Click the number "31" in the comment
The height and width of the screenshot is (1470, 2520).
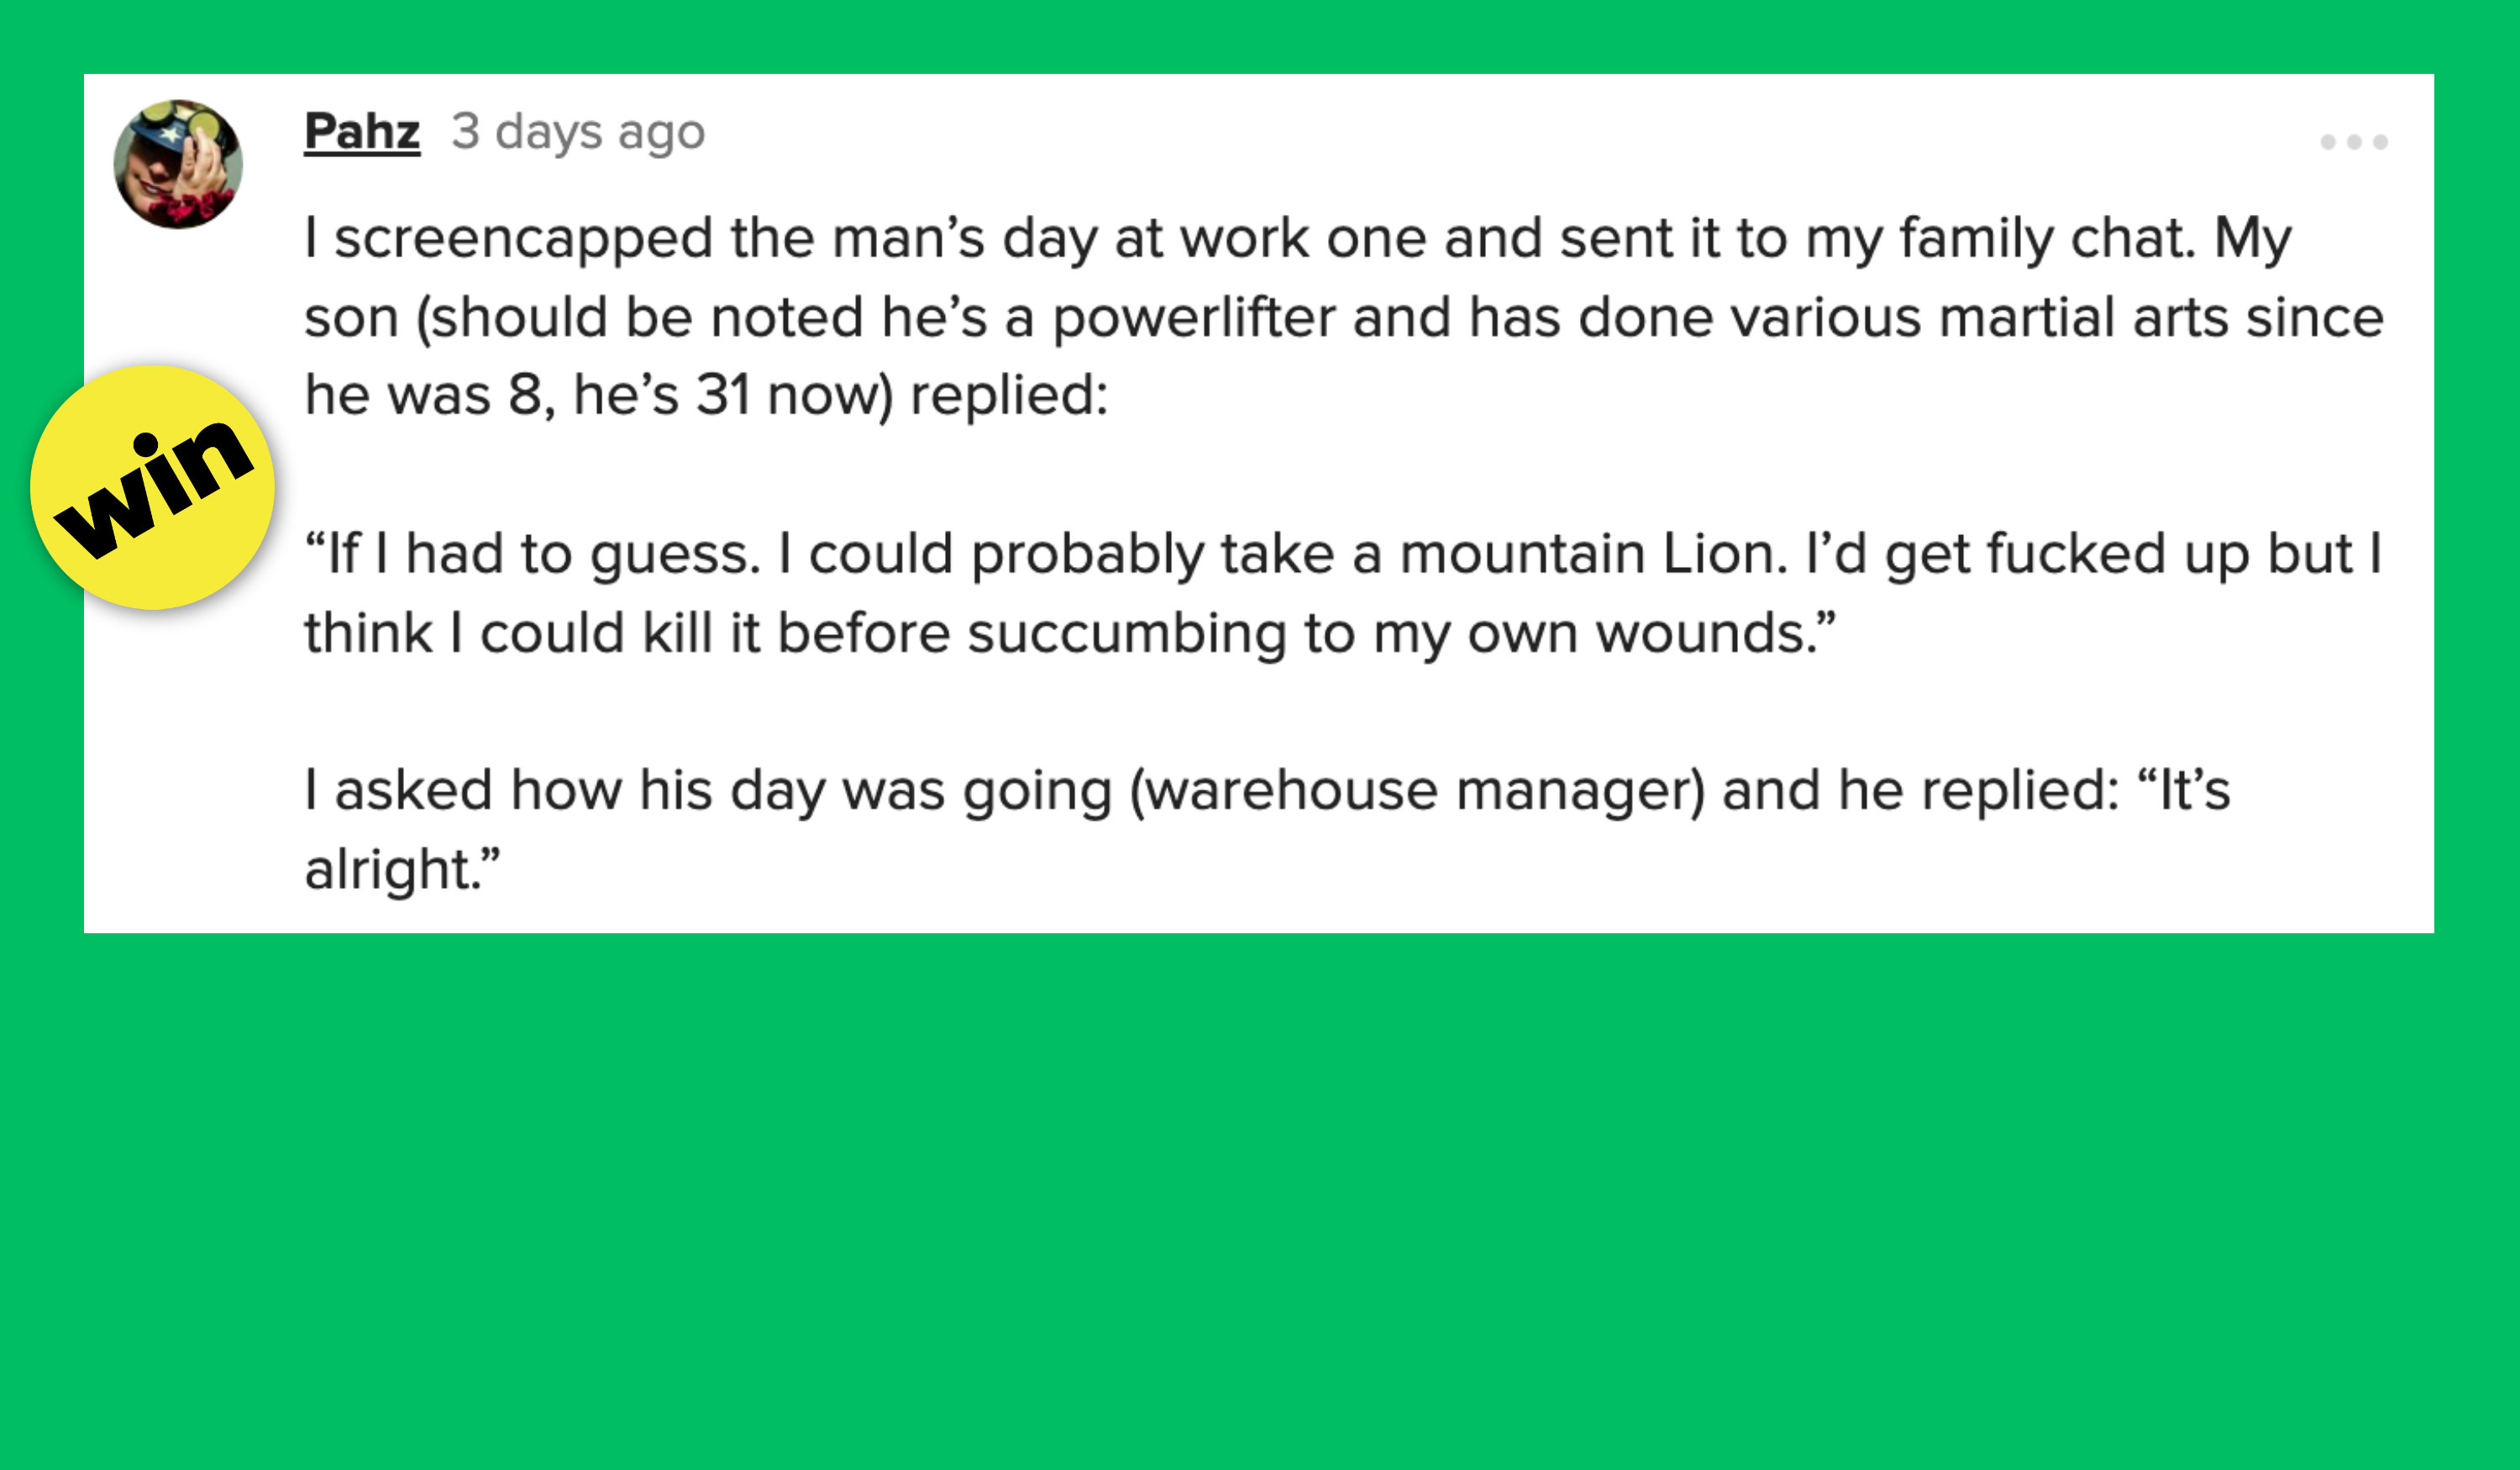[723, 394]
